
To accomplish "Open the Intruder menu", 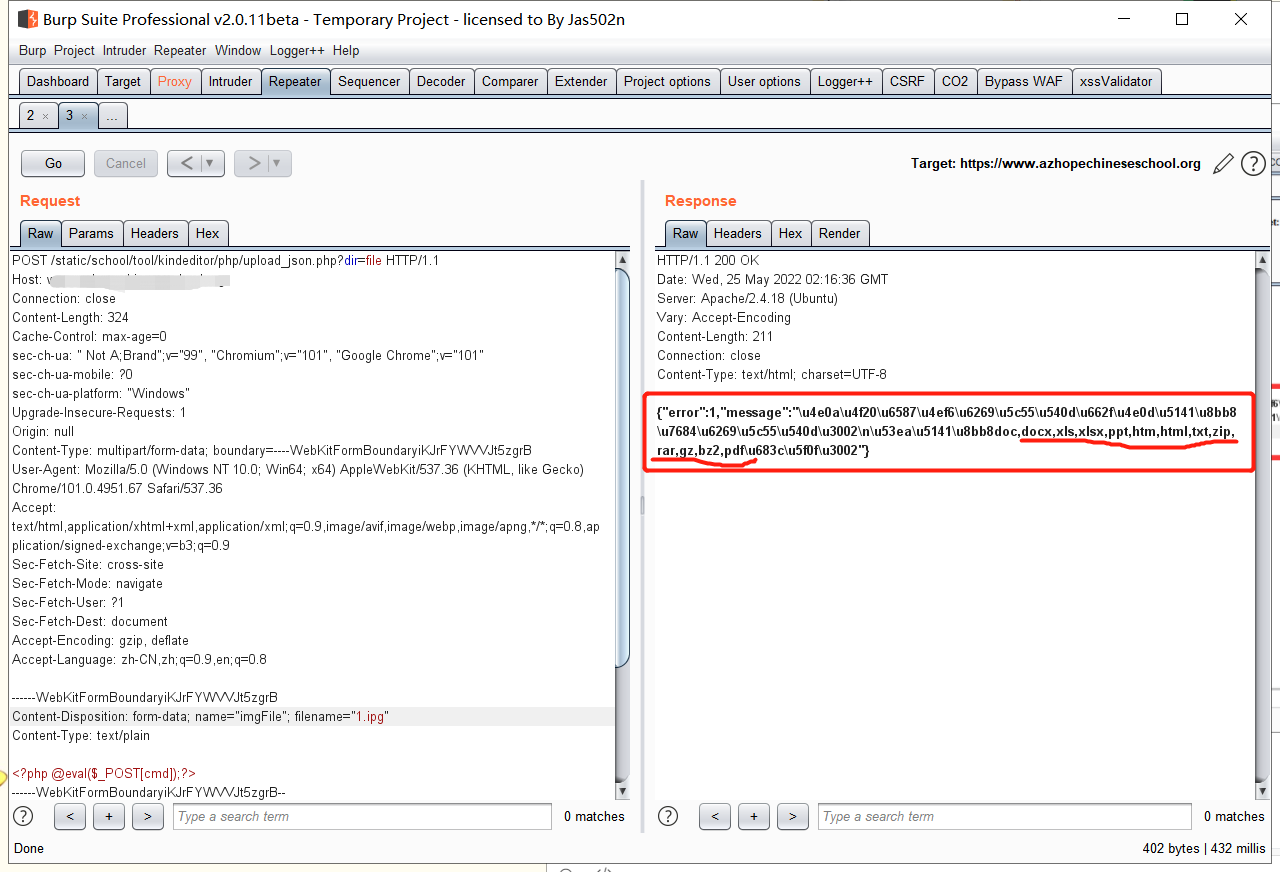I will pyautogui.click(x=123, y=50).
